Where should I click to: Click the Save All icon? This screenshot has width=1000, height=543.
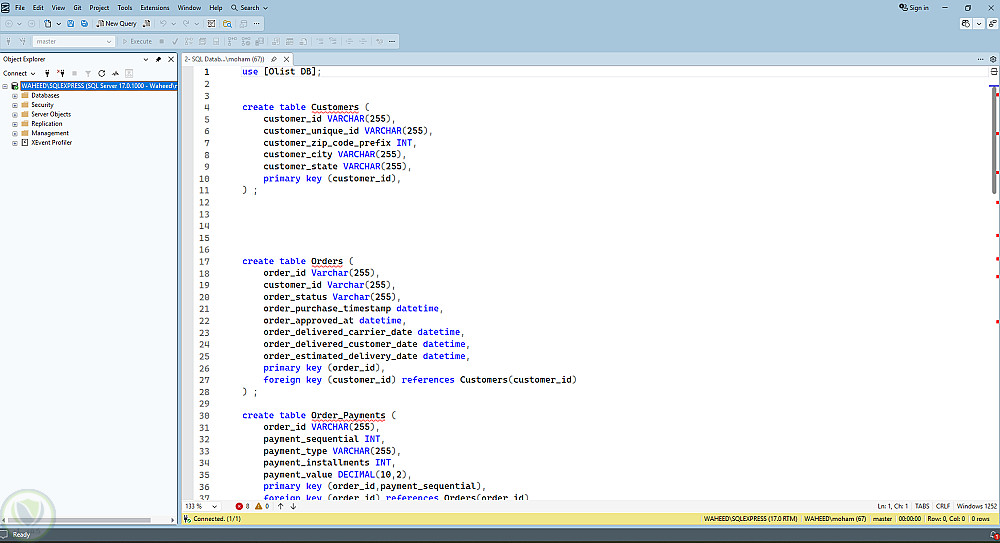coord(84,24)
